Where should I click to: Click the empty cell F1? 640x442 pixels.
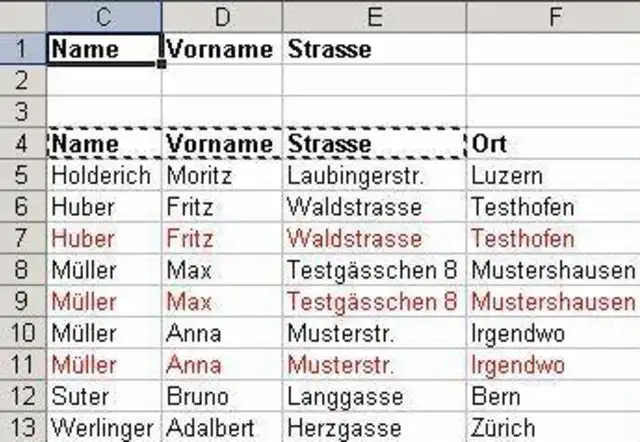[x=552, y=48]
